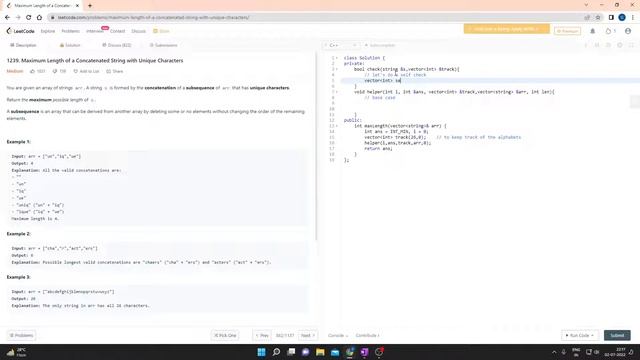Open the Interview nav item
This screenshot has height=360, width=640.
(x=95, y=31)
